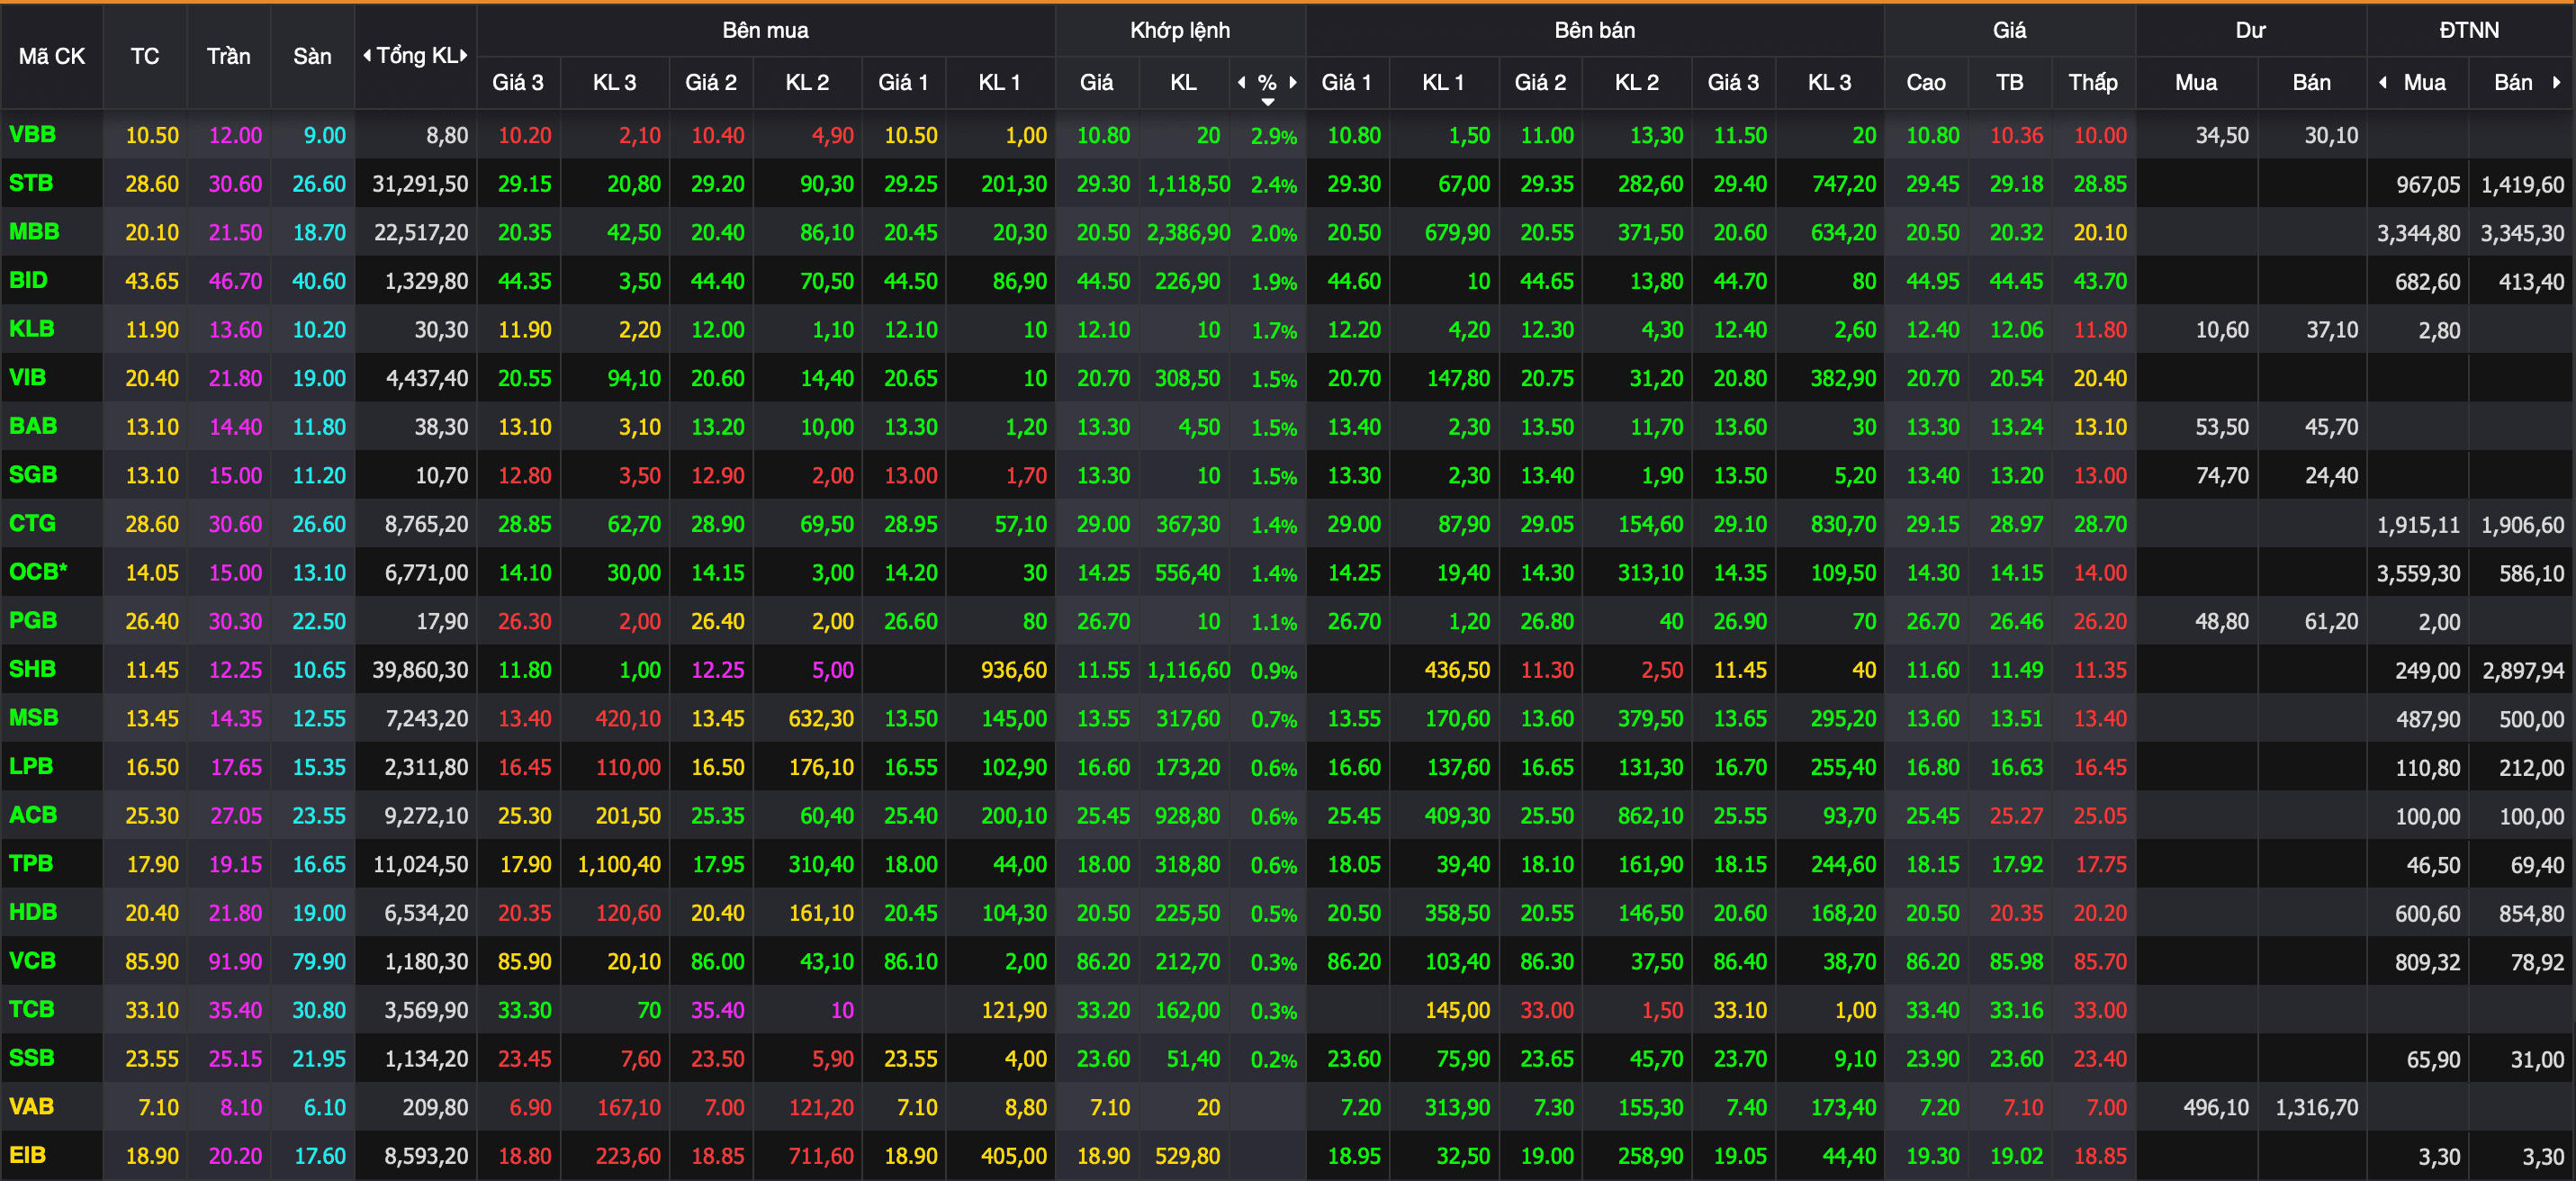
Task: Click MBB matched volume 2,386,90
Action: [x=1189, y=233]
